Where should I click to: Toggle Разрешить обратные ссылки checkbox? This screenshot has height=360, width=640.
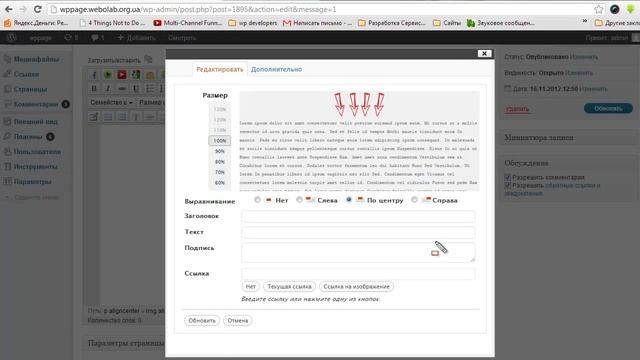coord(508,185)
